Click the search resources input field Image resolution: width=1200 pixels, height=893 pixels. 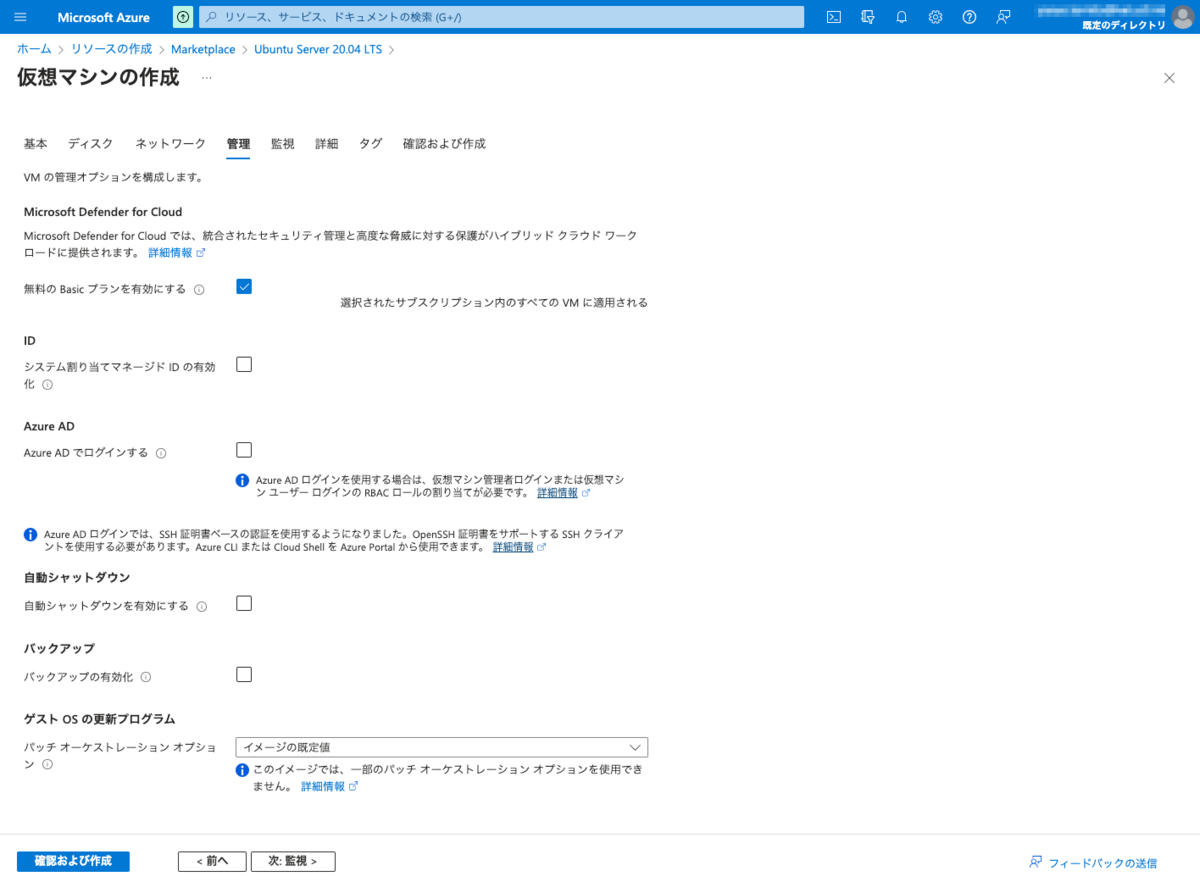(501, 17)
